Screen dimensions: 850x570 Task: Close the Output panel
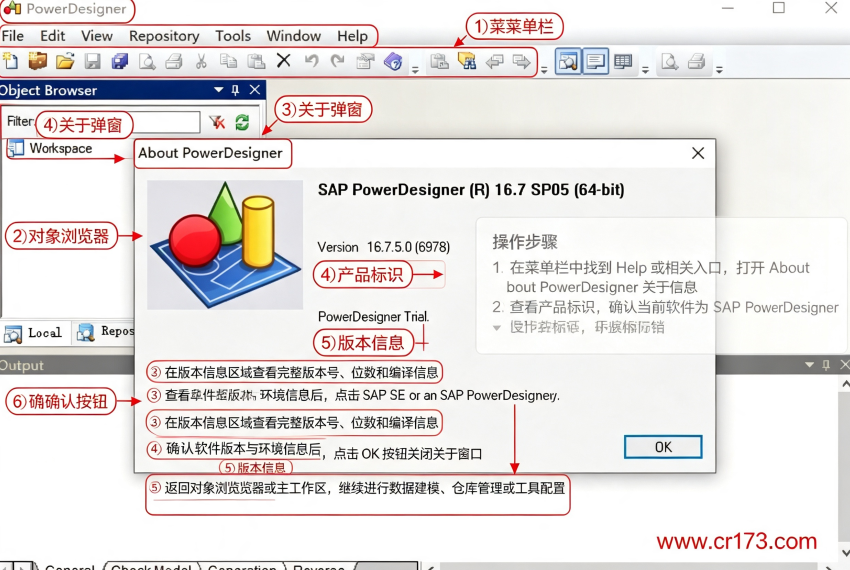(x=844, y=365)
